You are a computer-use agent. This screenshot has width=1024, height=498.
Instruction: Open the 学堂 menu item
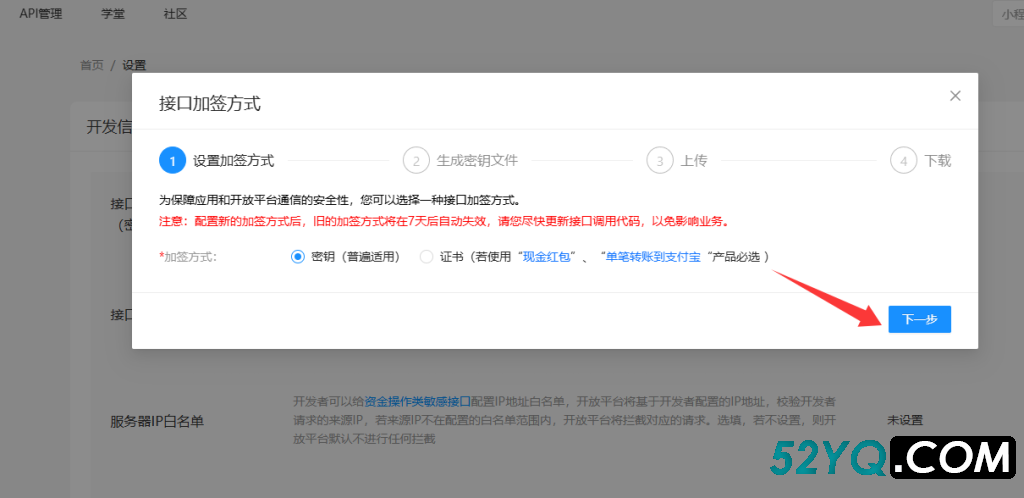(113, 14)
